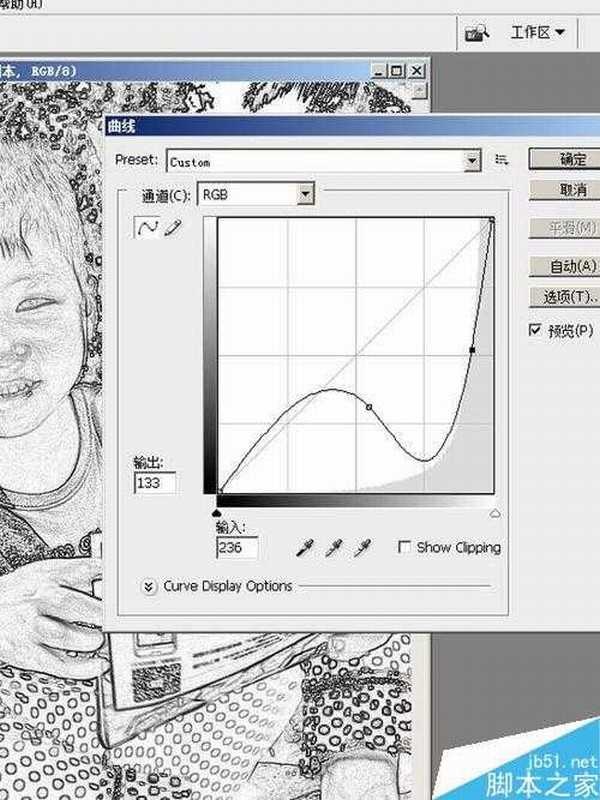This screenshot has width=600, height=800.
Task: Select the pencil draw-curve tool
Action: (x=173, y=228)
